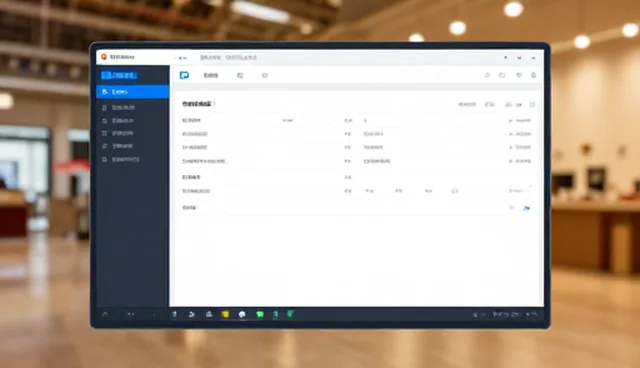Open the text tab beside the blue logo
This screenshot has width=640, height=368.
tap(211, 75)
